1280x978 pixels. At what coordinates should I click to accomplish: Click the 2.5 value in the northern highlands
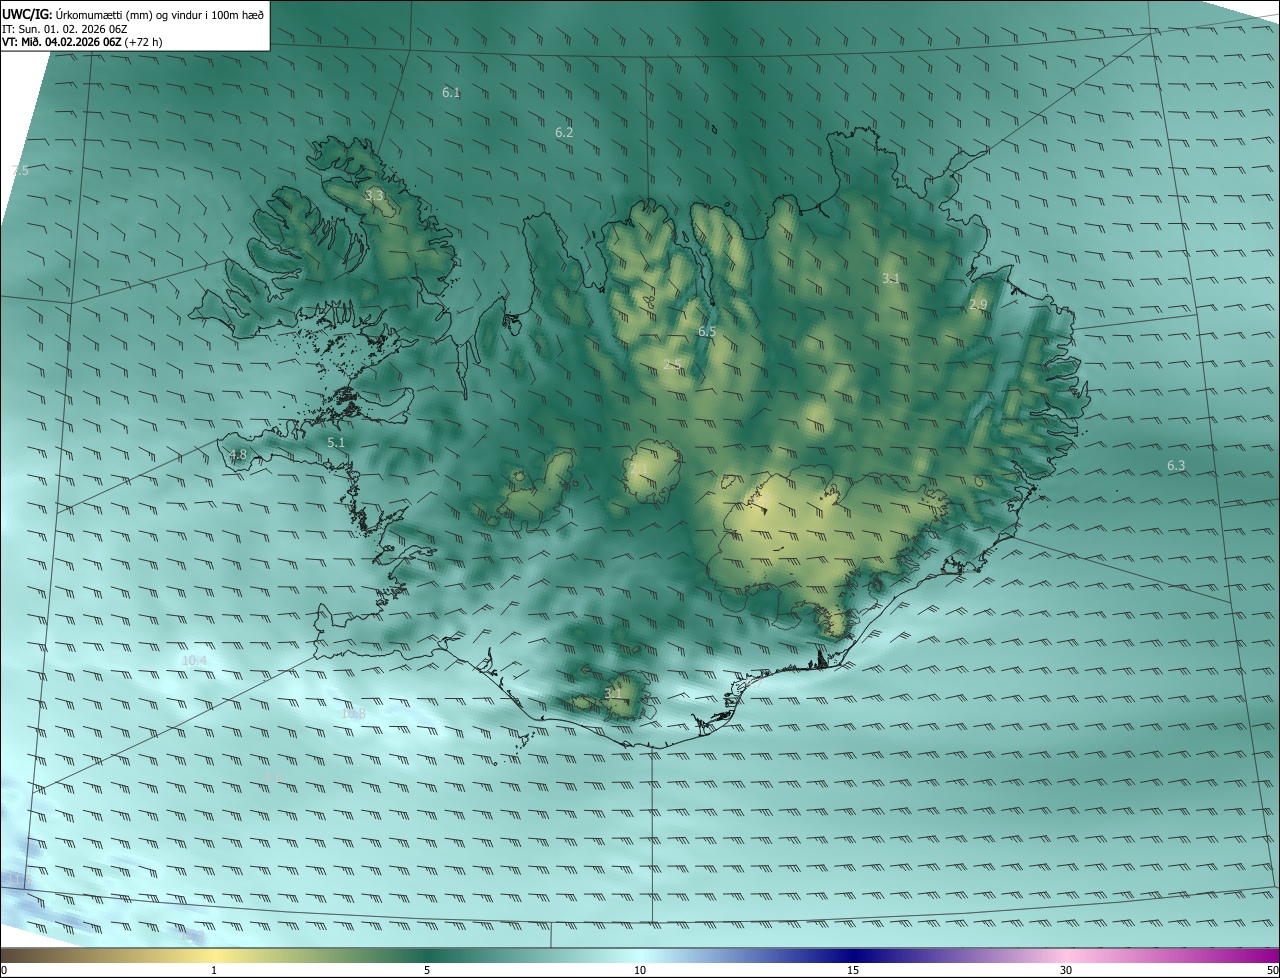673,365
